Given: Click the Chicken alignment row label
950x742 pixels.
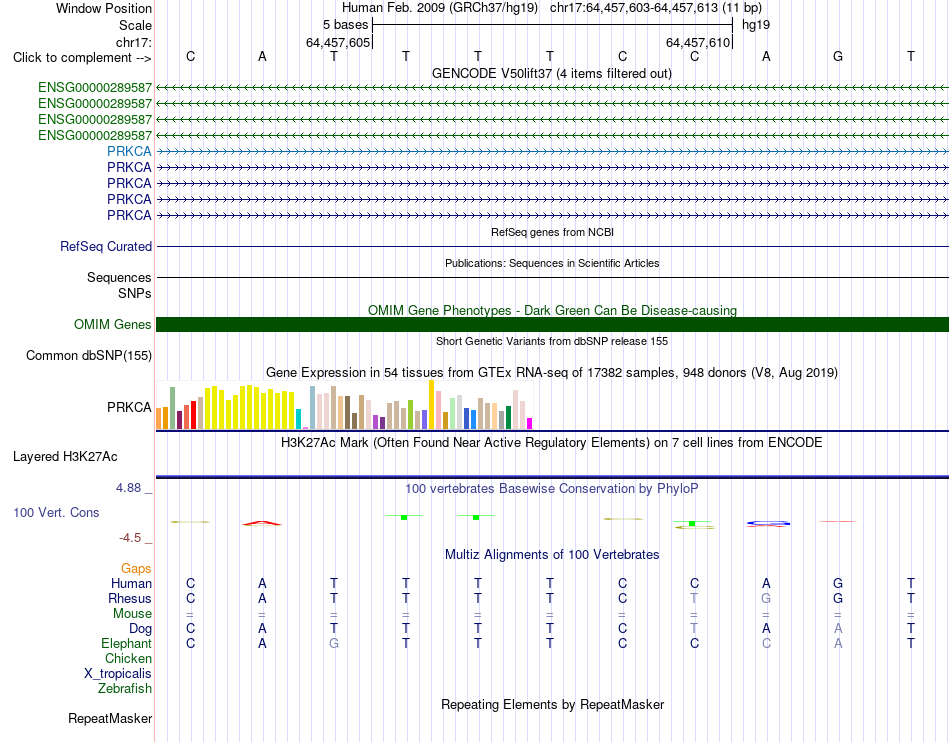Looking at the screenshot, I should [x=128, y=658].
